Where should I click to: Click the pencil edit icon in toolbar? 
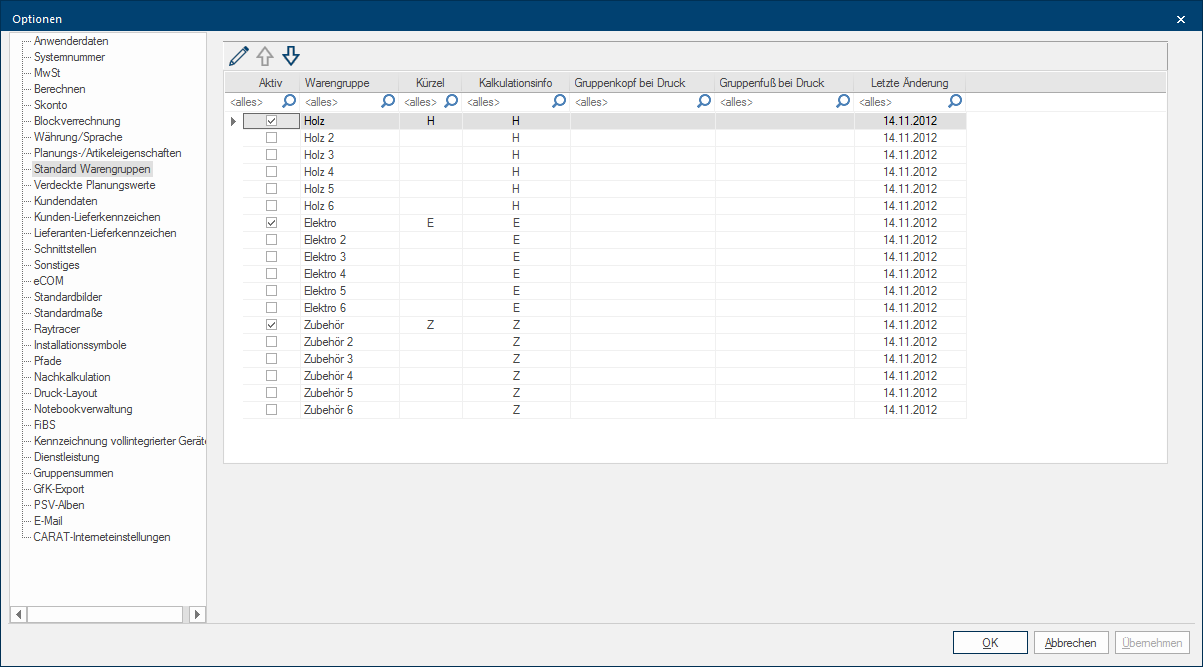tap(238, 56)
